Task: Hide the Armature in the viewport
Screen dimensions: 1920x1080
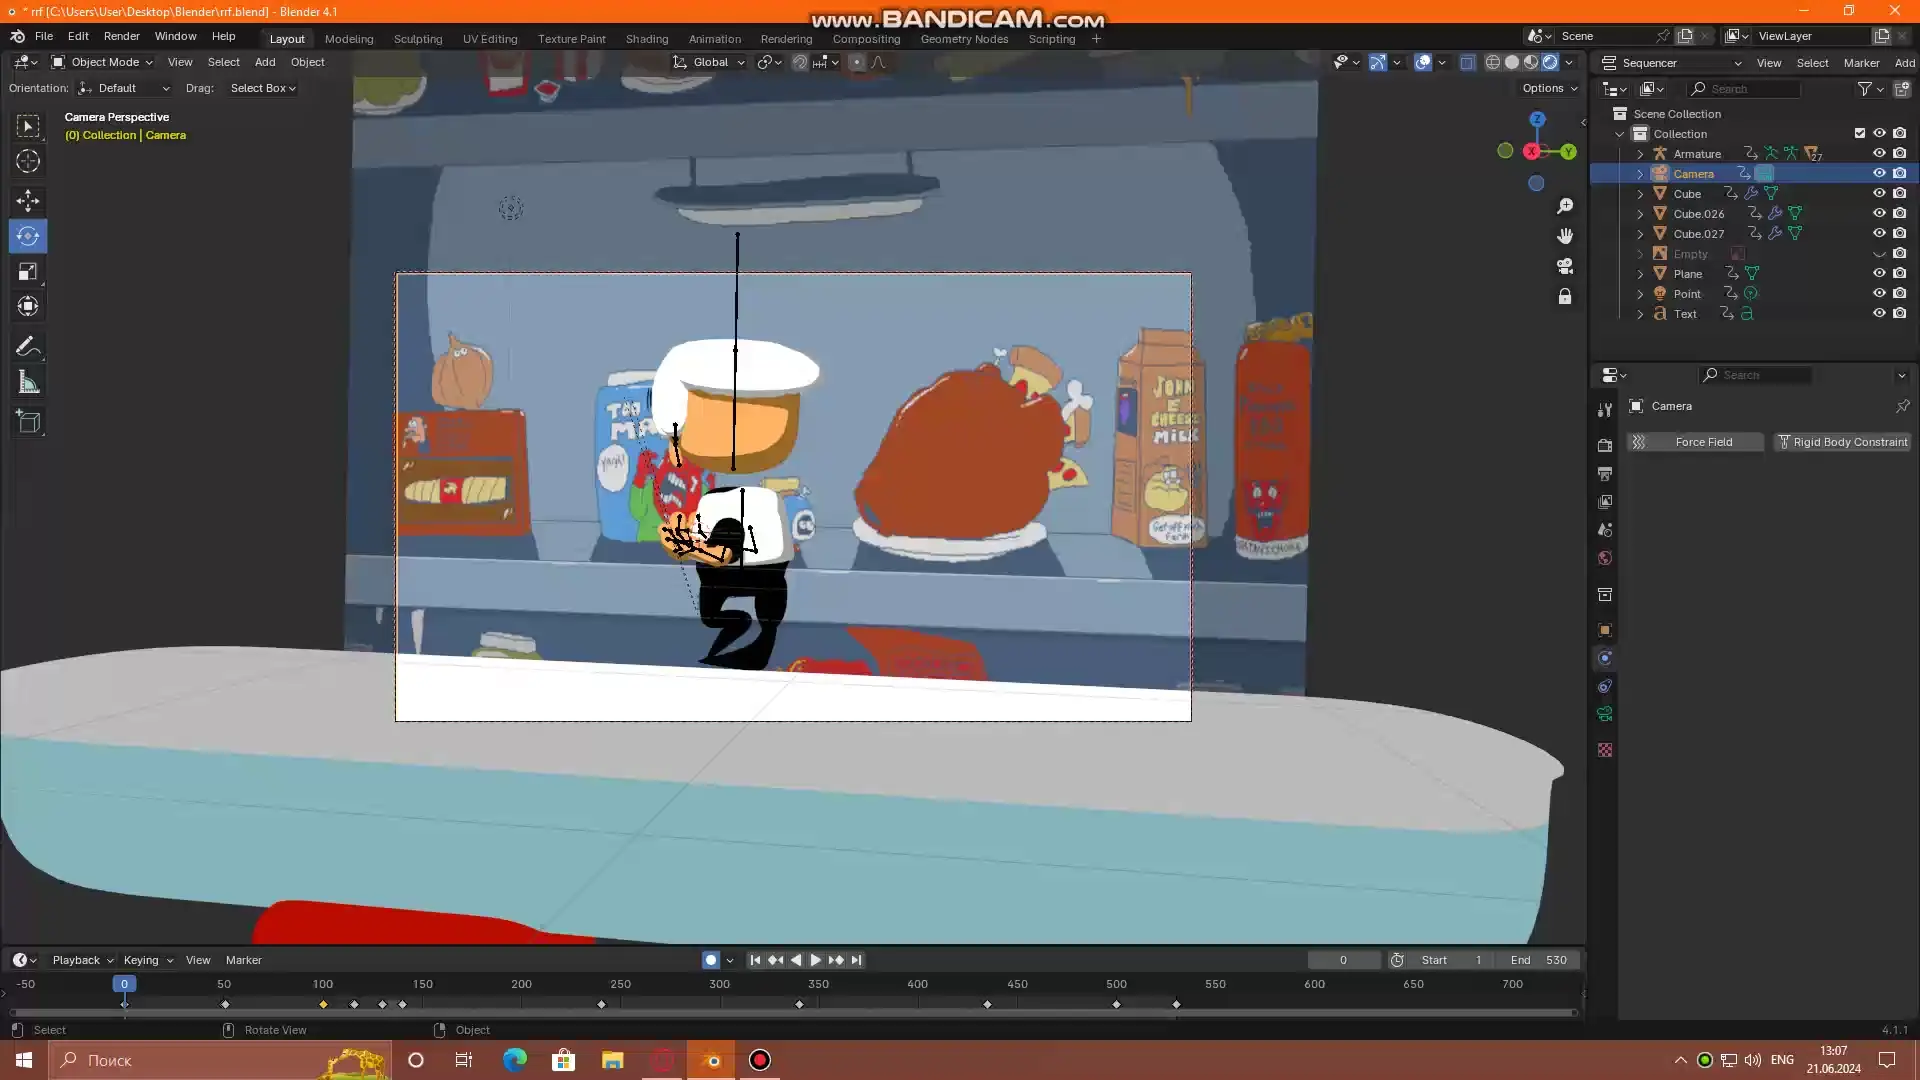Action: pos(1880,153)
